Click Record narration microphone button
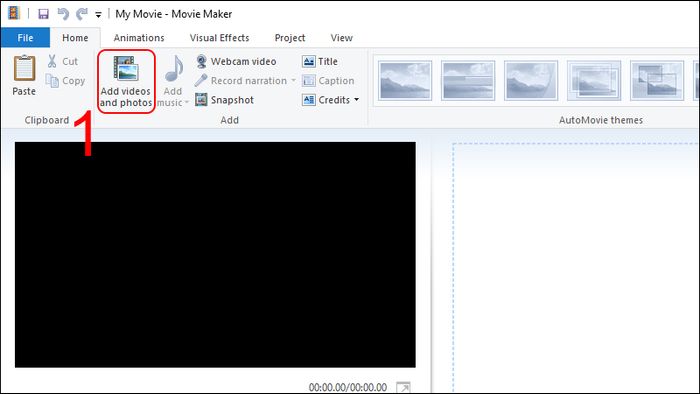This screenshot has width=700, height=394. point(241,81)
